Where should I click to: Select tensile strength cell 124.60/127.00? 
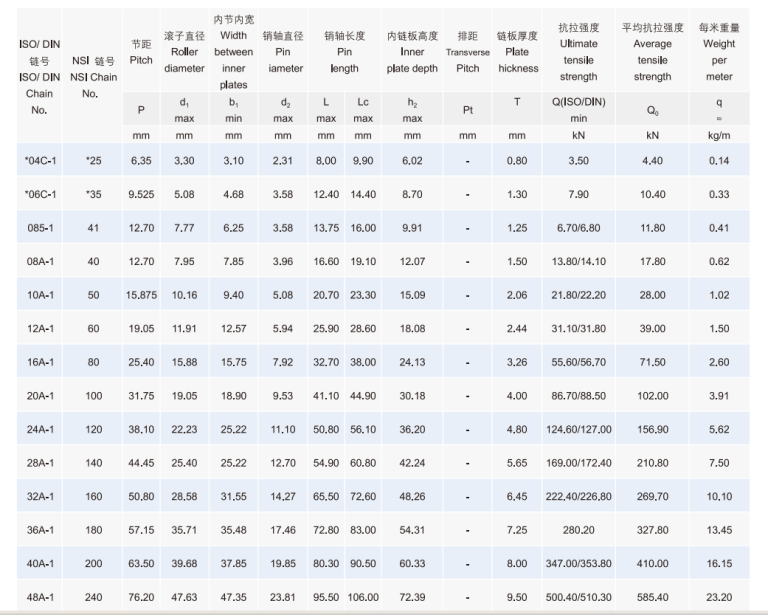578,430
